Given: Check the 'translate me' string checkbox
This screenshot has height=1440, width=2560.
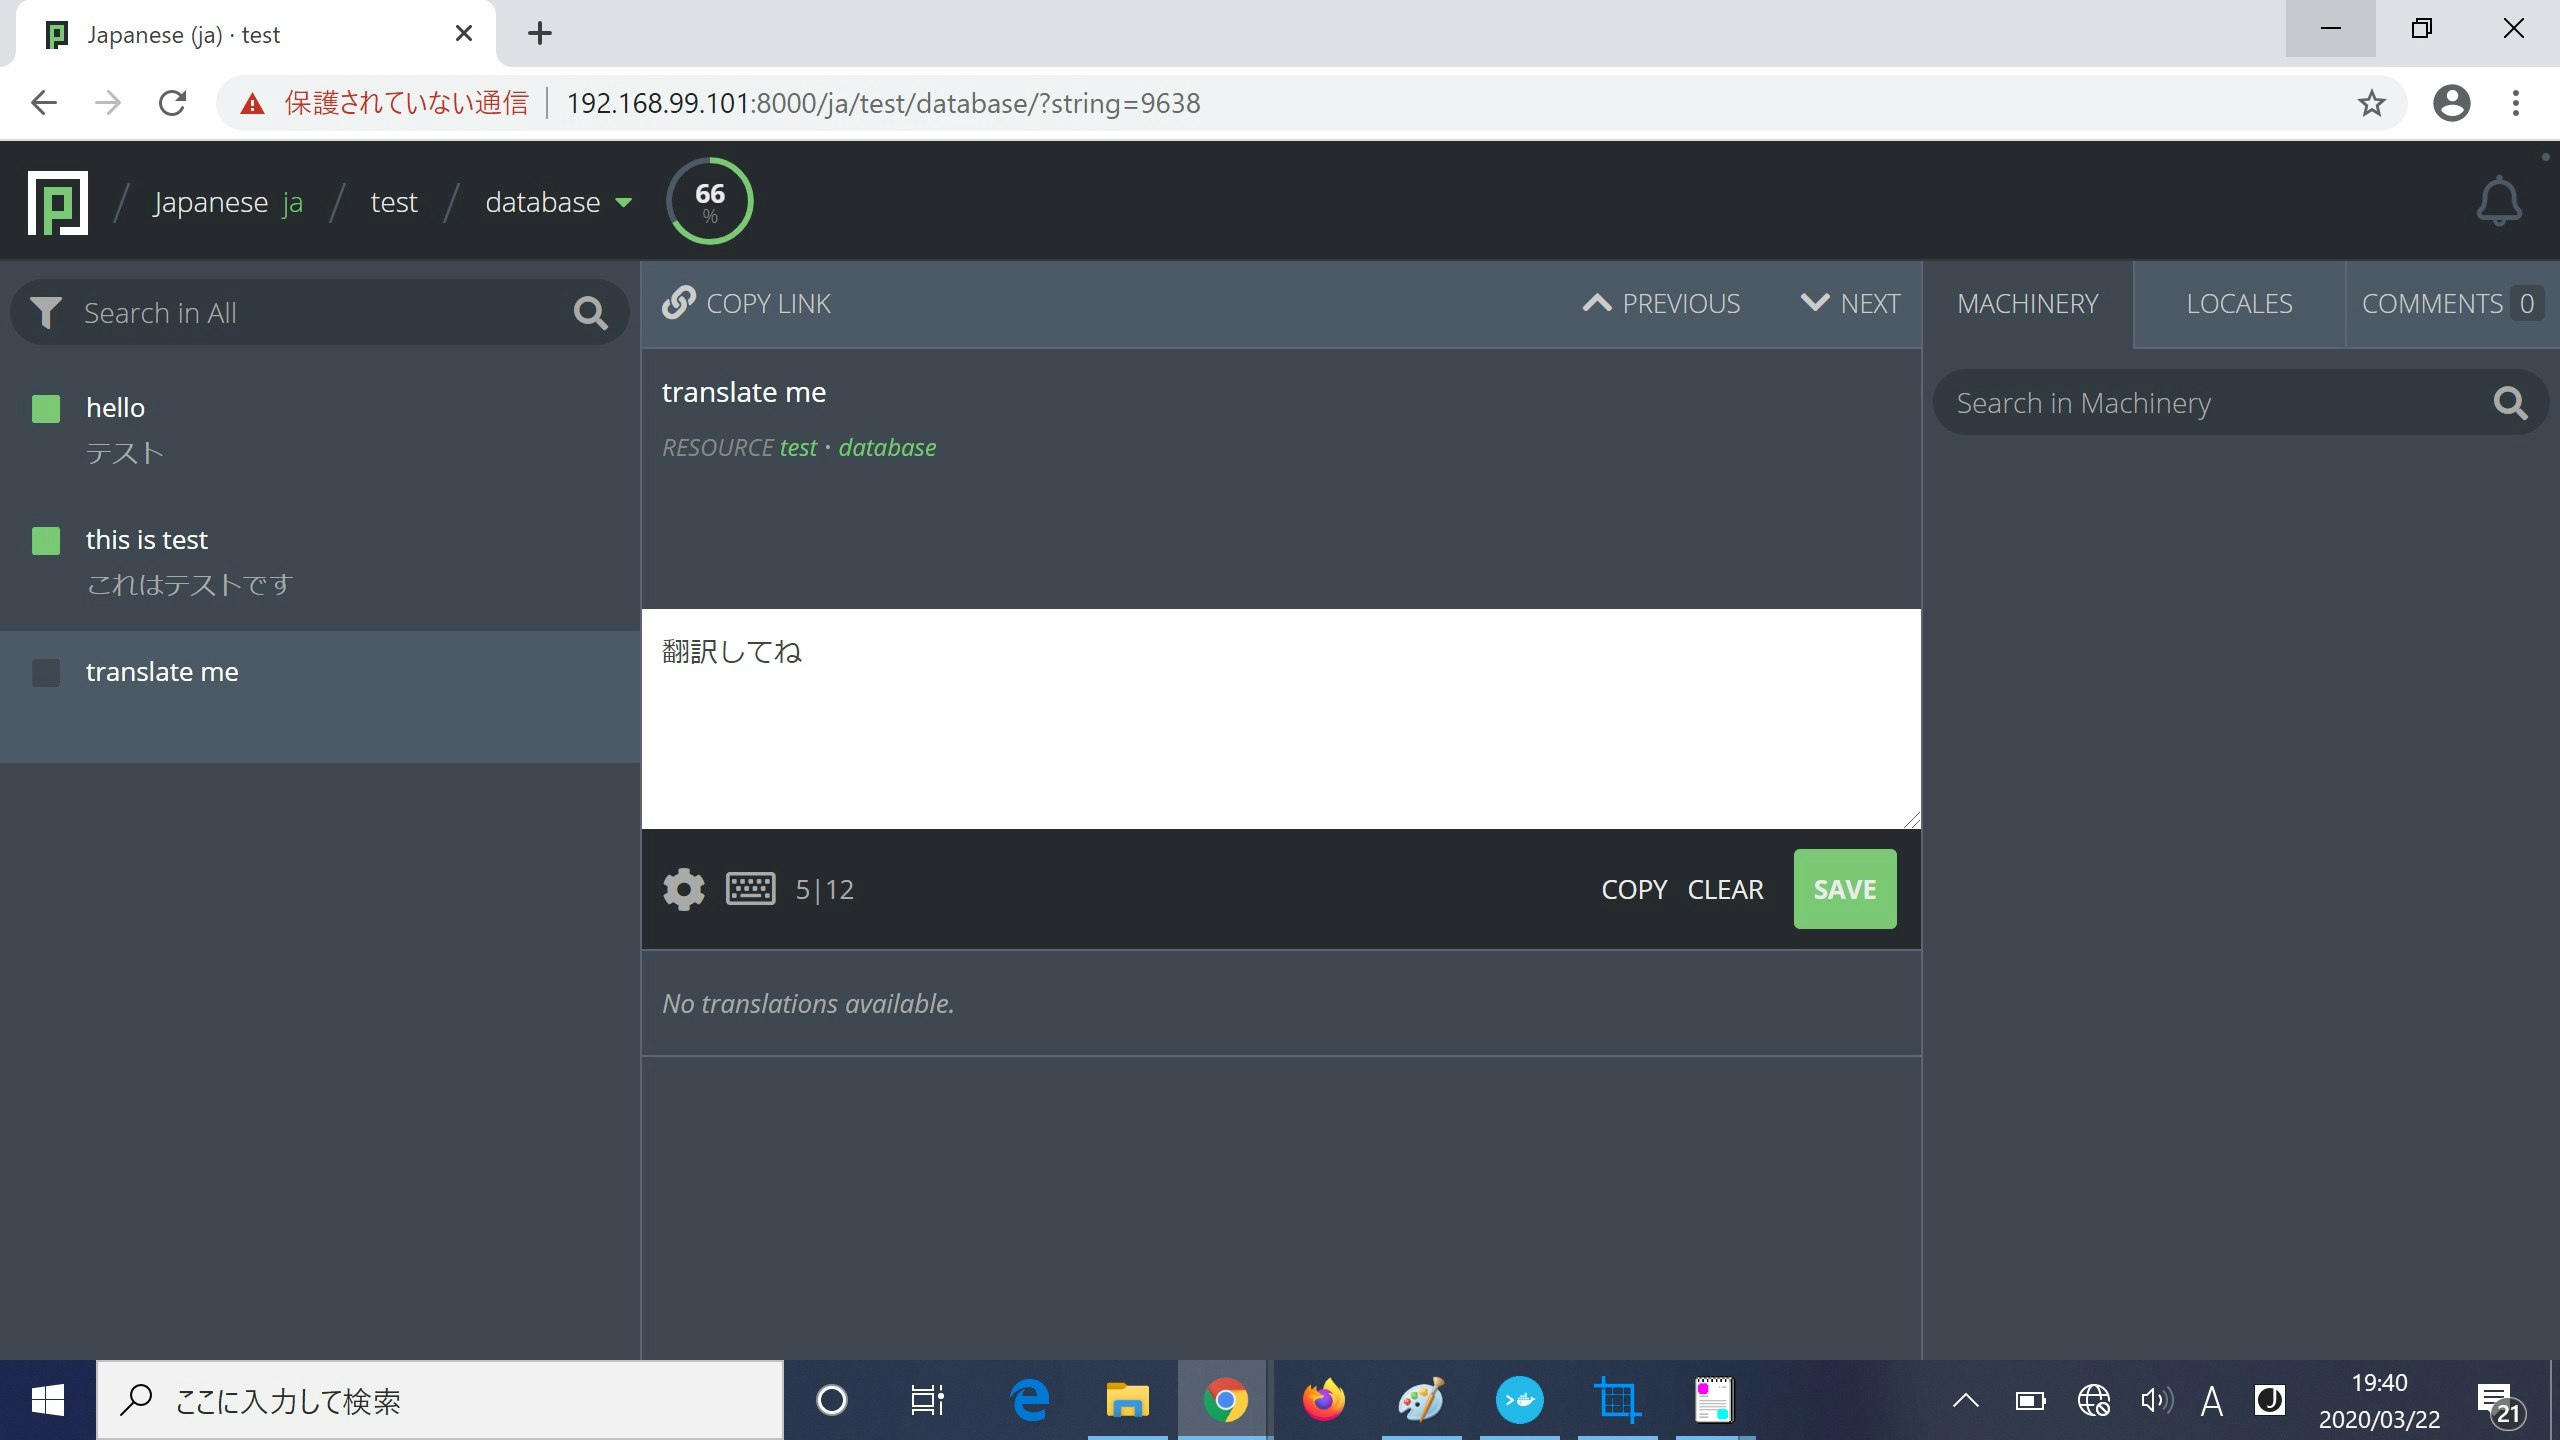Looking at the screenshot, I should pos(46,673).
